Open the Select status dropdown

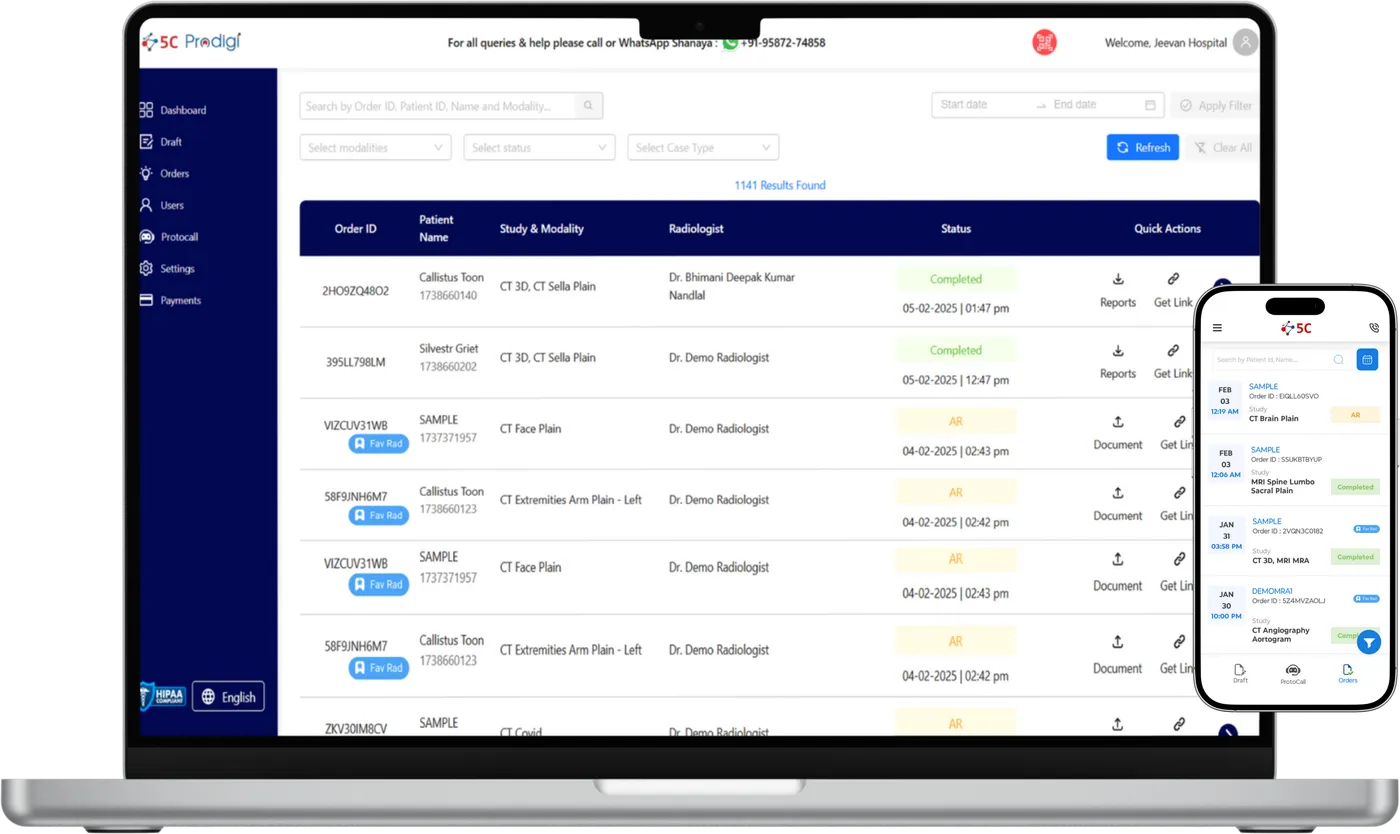click(538, 147)
